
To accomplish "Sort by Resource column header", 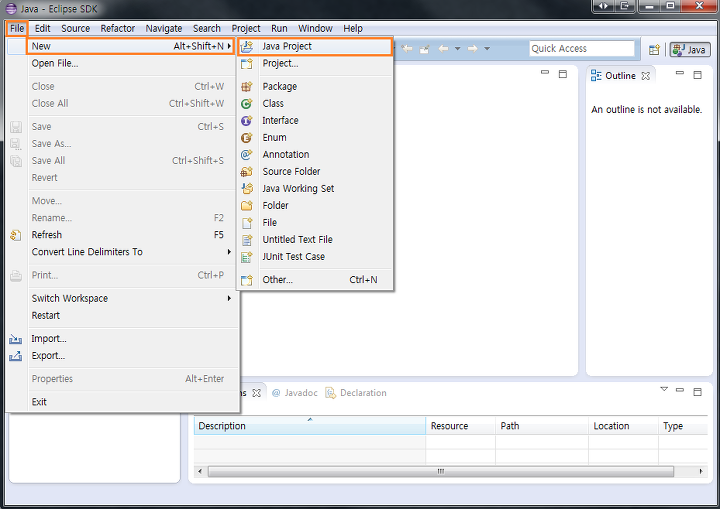I will (x=461, y=426).
